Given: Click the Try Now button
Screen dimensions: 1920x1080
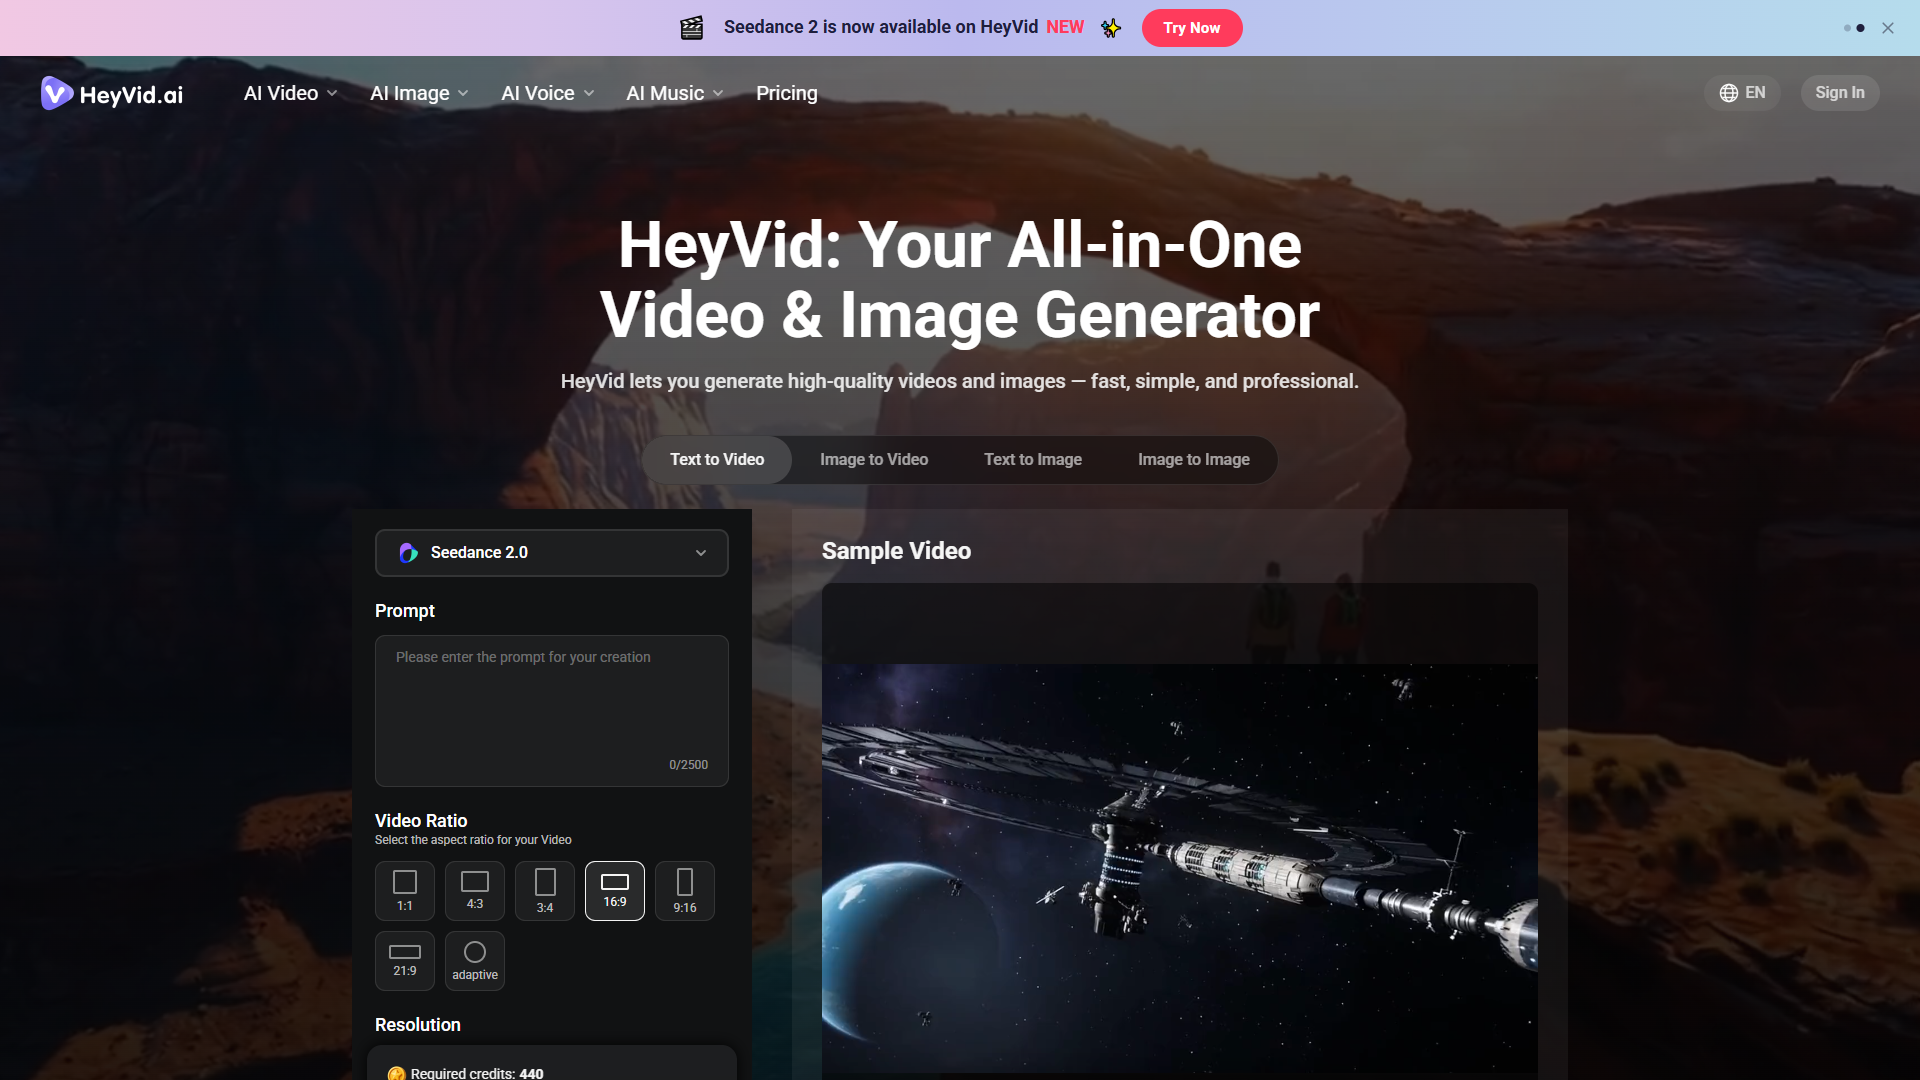Looking at the screenshot, I should [1192, 28].
